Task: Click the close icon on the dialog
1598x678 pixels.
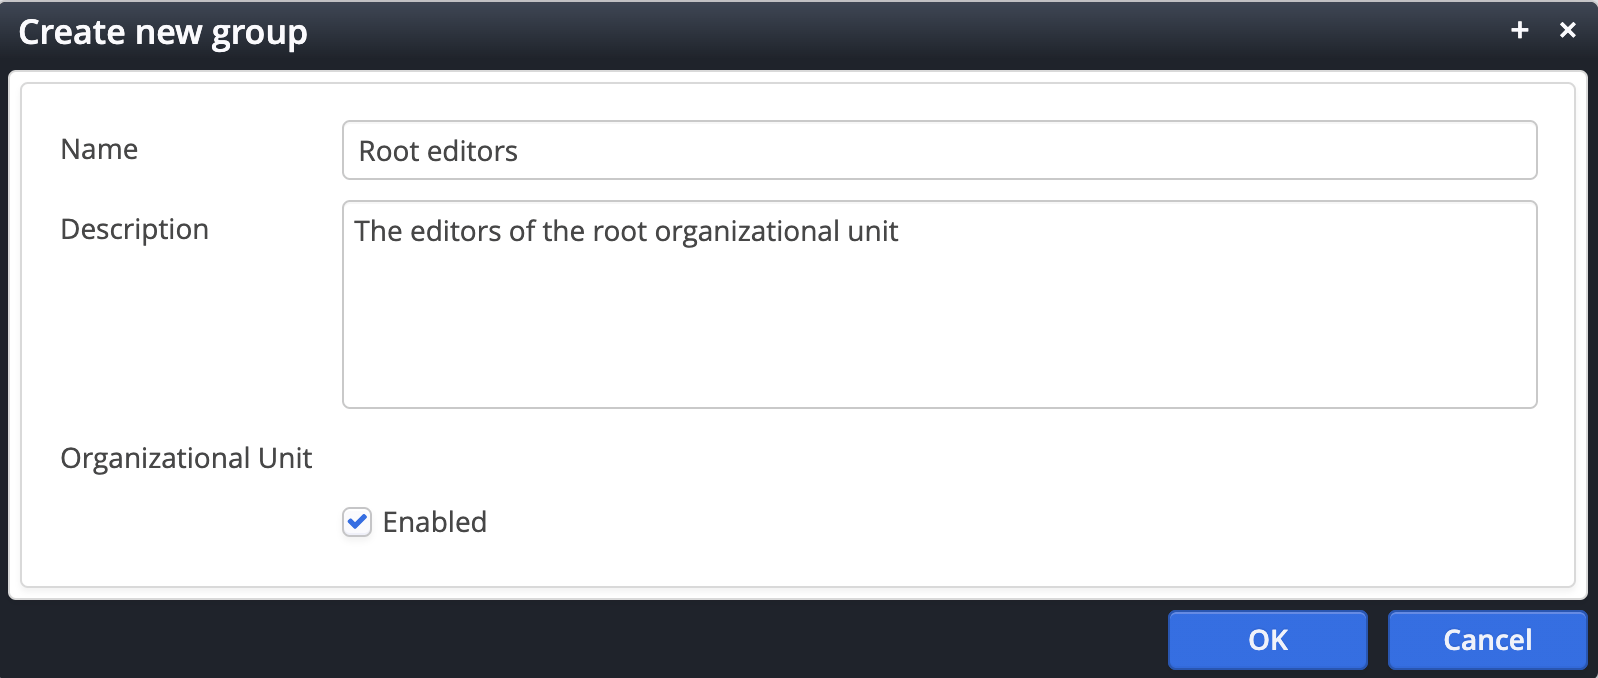Action: pyautogui.click(x=1568, y=30)
